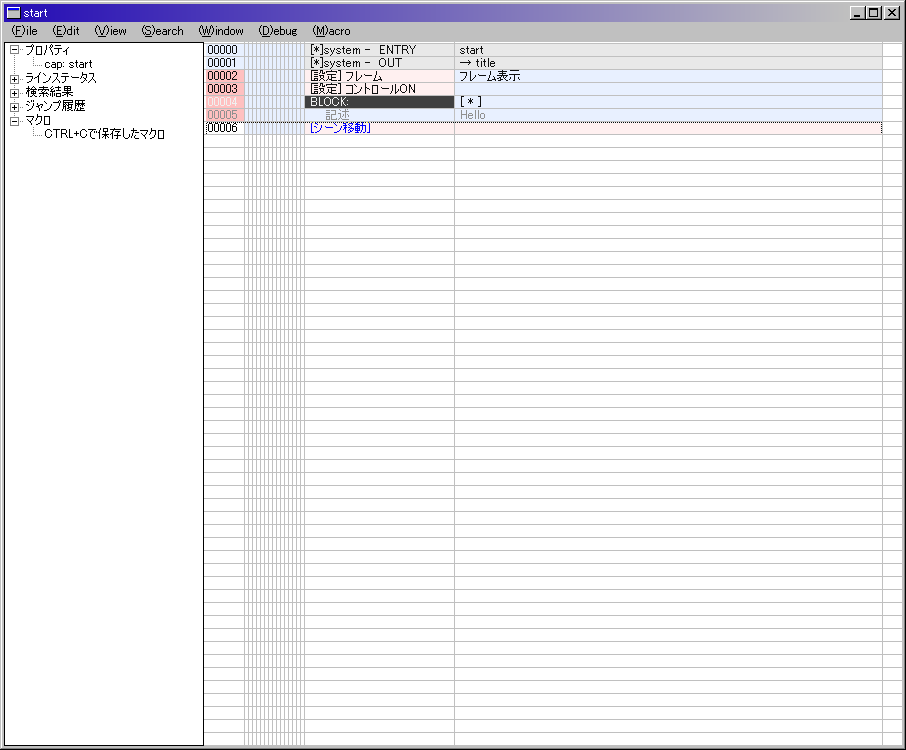Select the マクロ tree item label
The height and width of the screenshot is (750, 906).
tap(38, 120)
